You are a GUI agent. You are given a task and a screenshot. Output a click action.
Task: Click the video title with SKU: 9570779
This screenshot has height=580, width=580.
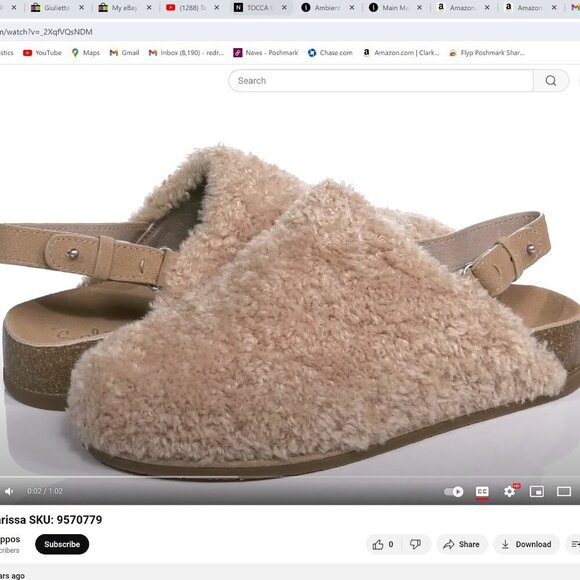coord(51,520)
